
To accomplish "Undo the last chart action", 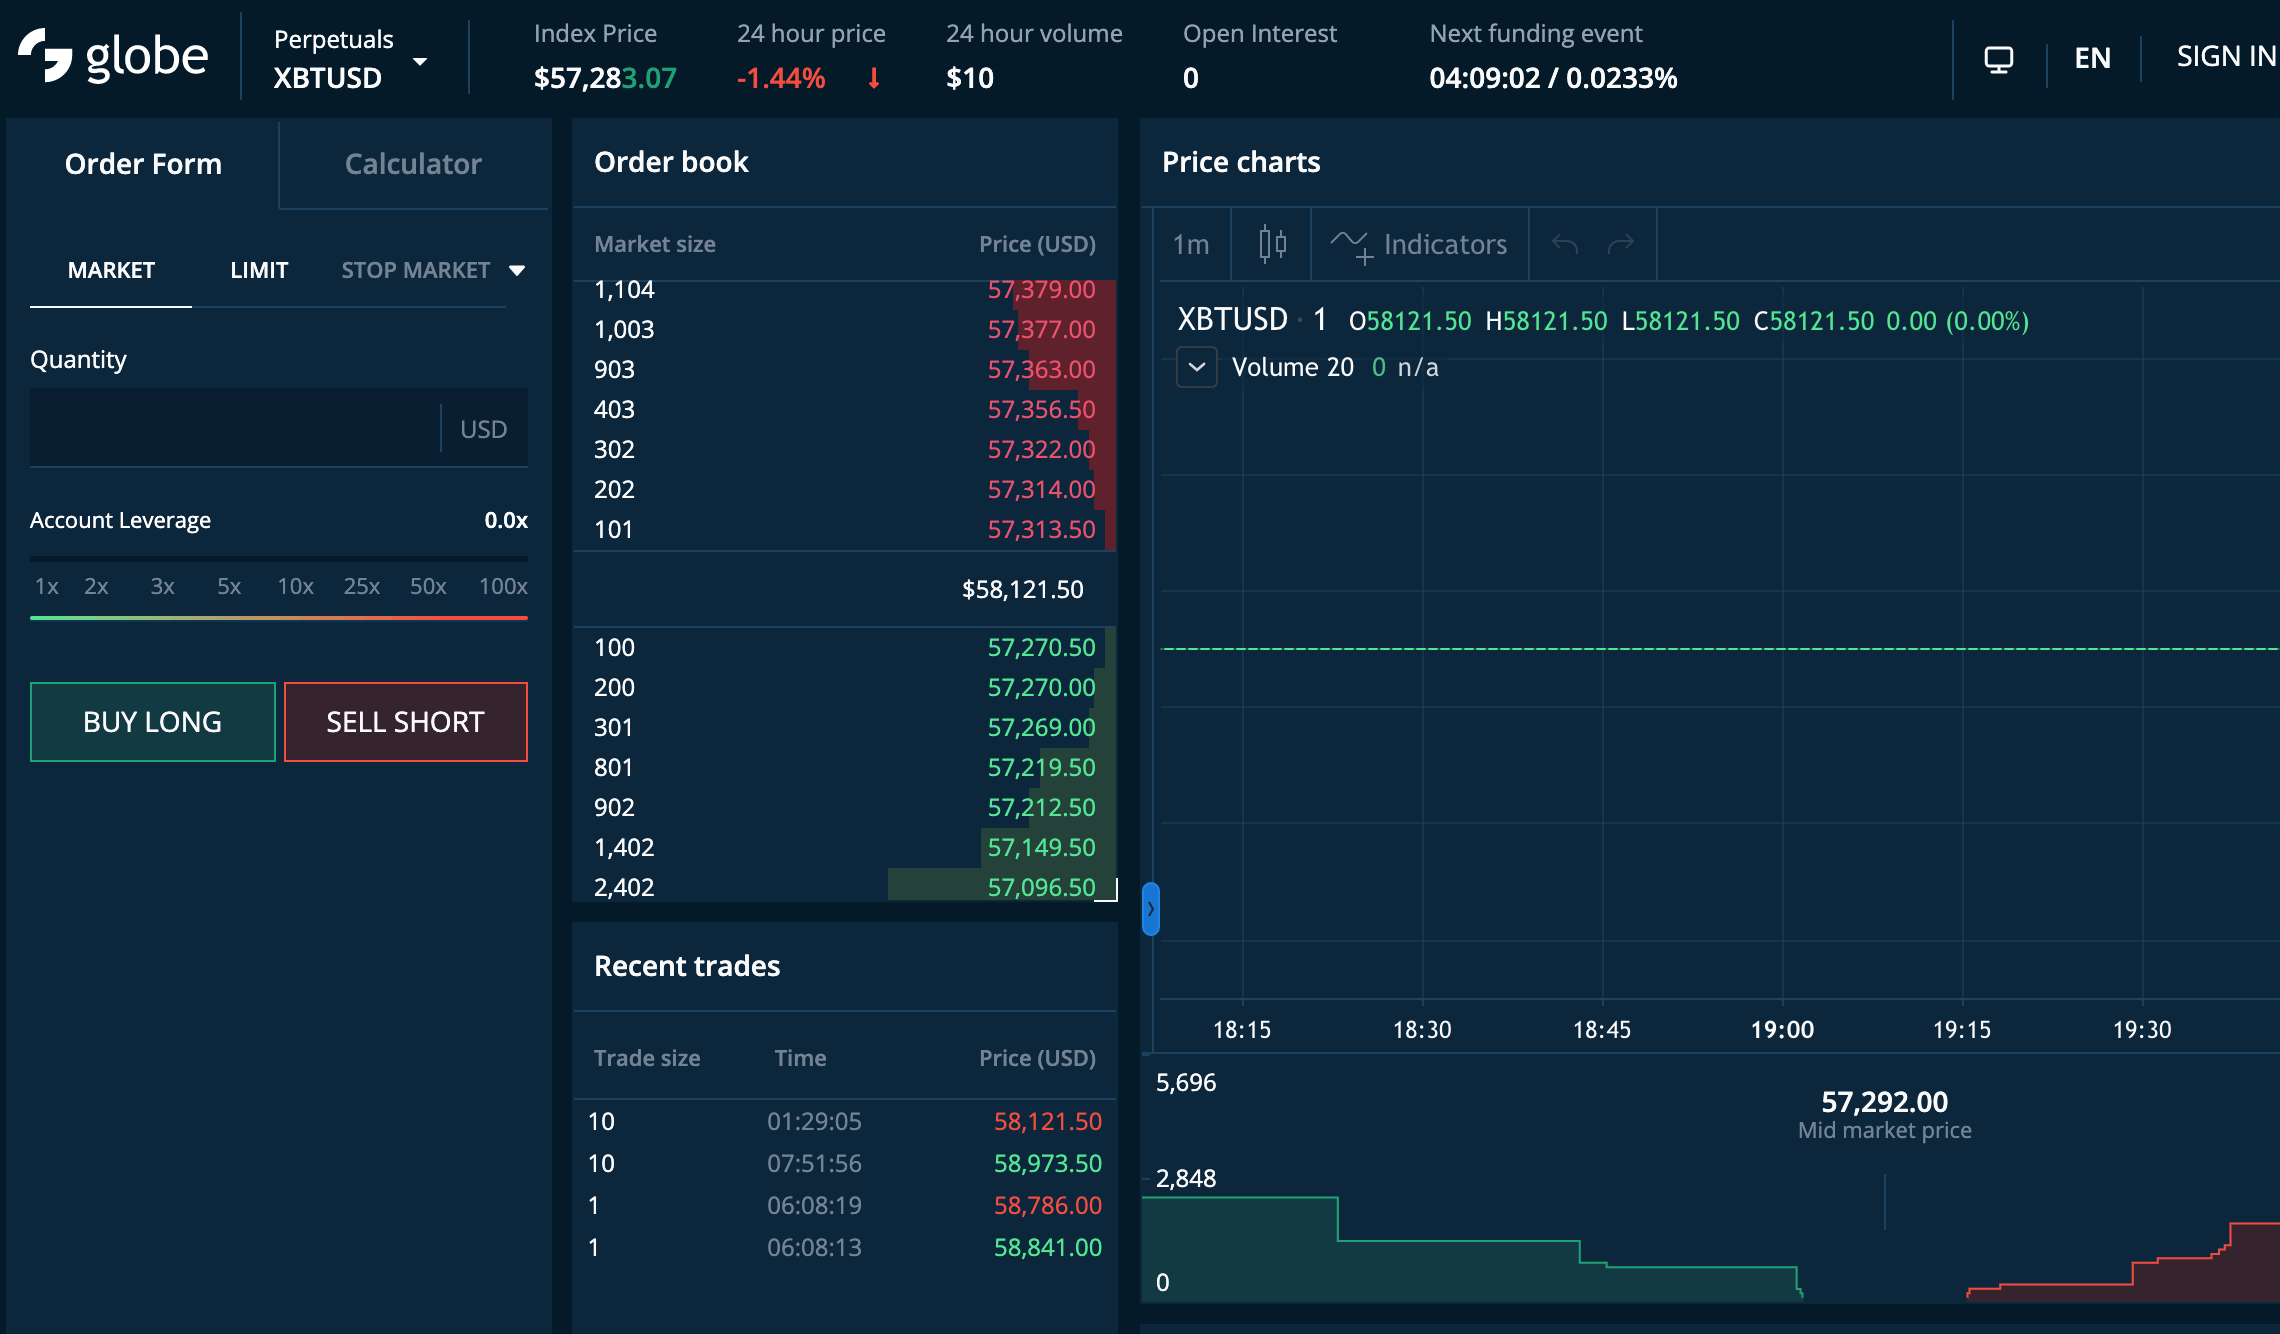I will tap(1565, 244).
